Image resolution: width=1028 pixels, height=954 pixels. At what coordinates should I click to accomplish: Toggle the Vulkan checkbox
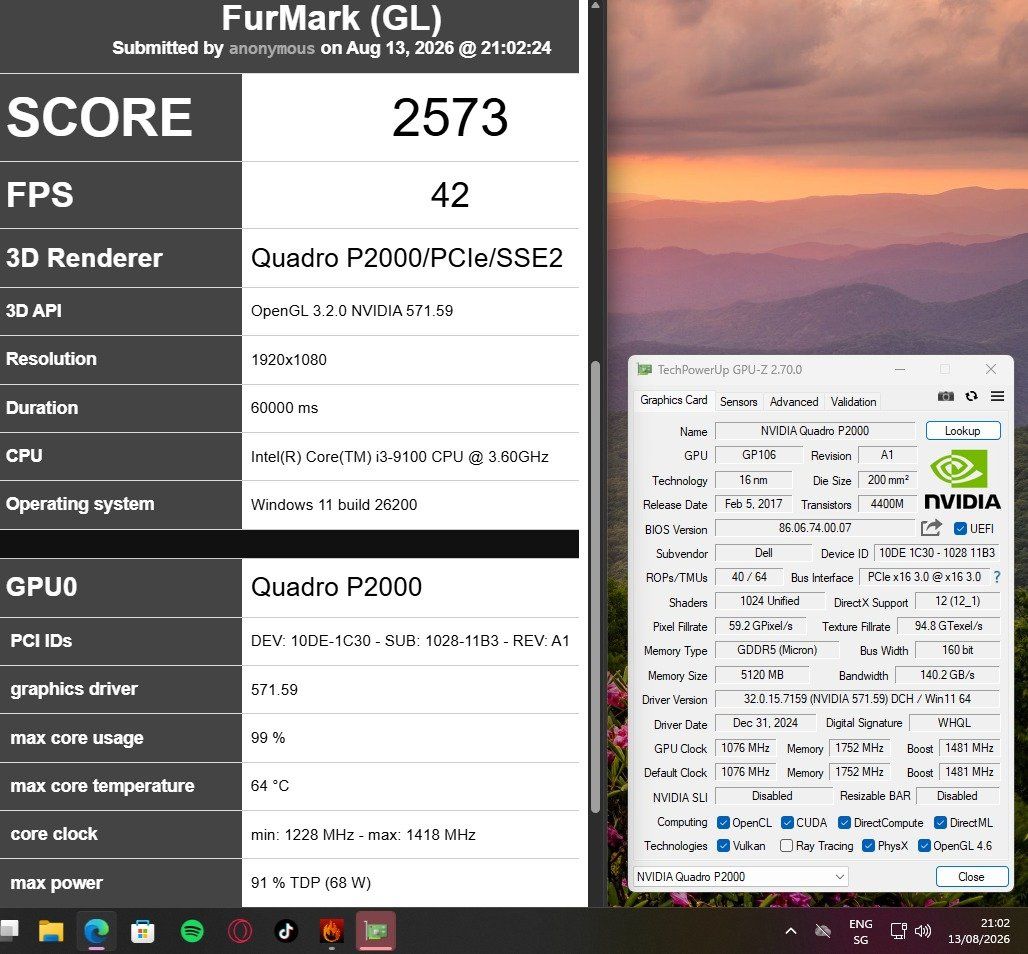723,846
